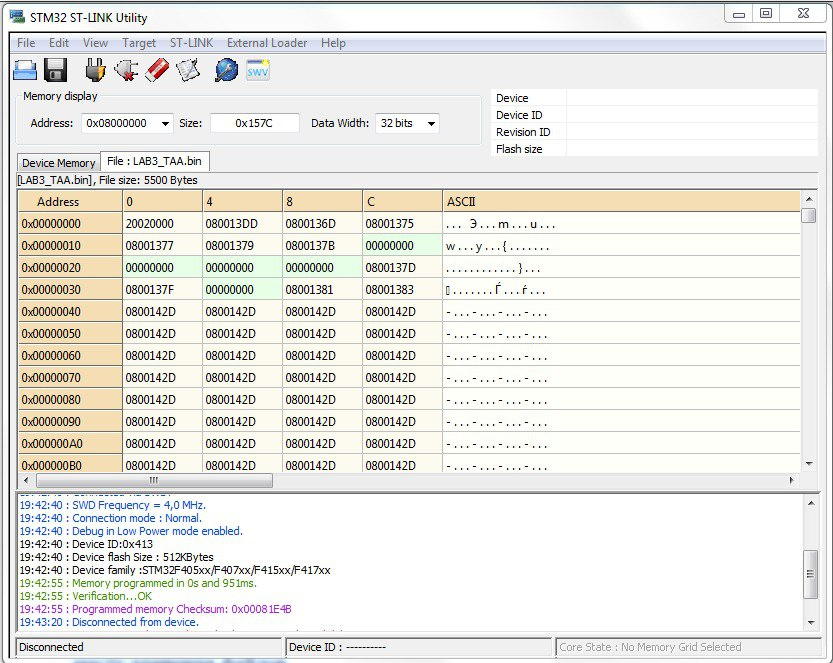Open the SWV viewer icon
Image resolution: width=833 pixels, height=663 pixels.
[258, 70]
